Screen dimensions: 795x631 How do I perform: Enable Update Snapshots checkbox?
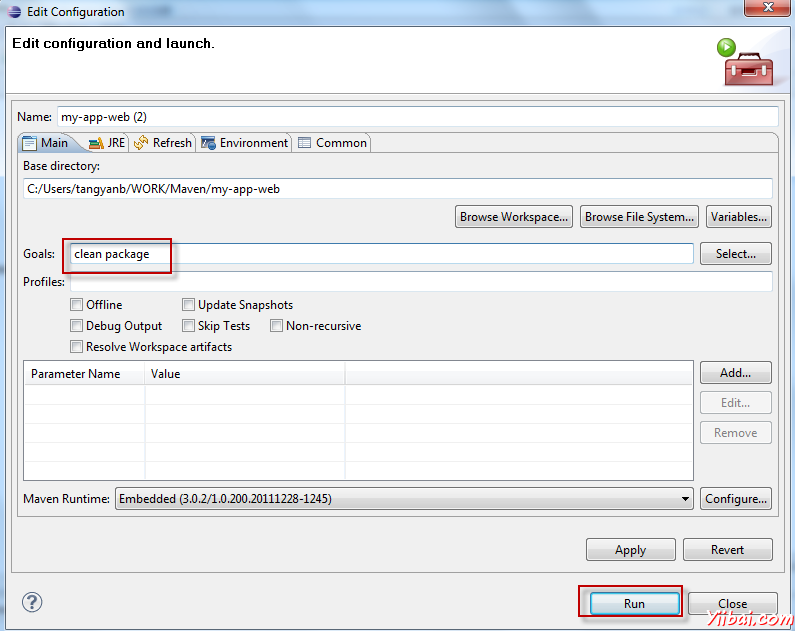click(189, 305)
